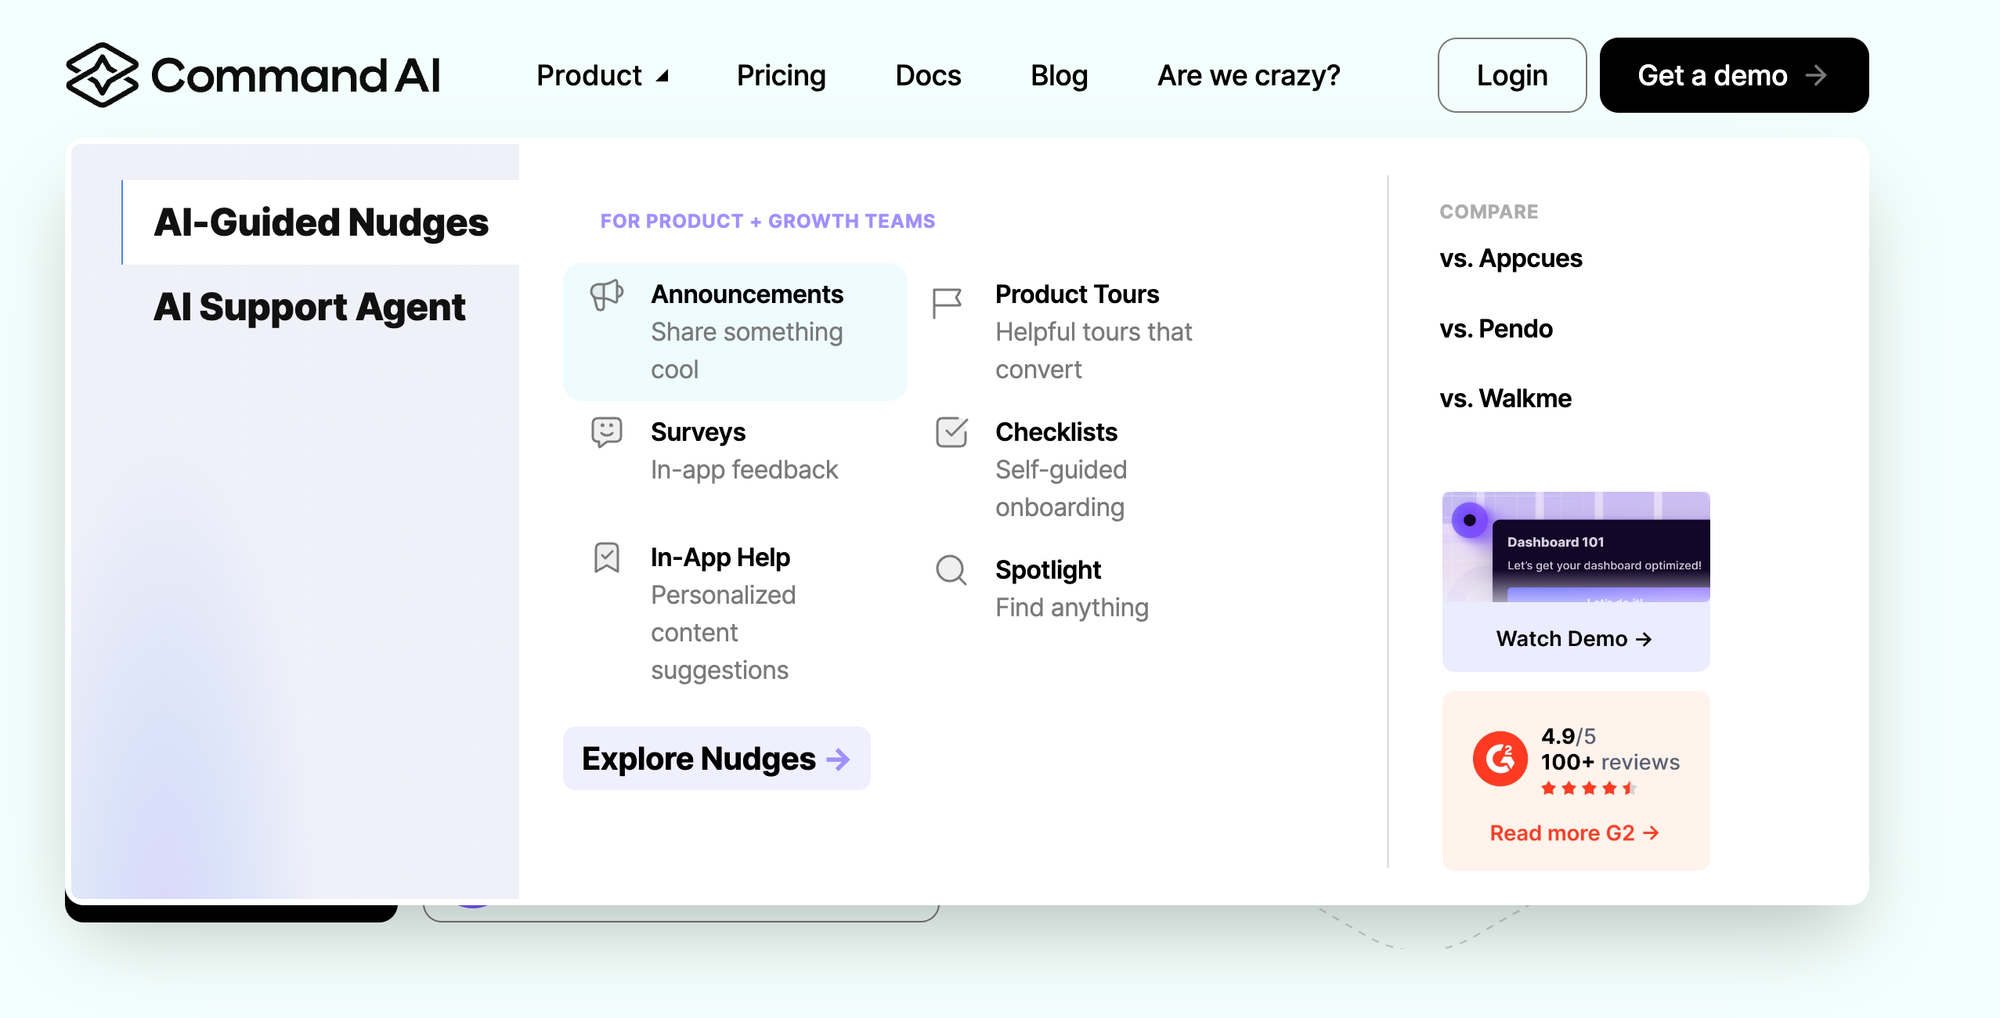The image size is (2000, 1018).
Task: Click 'Share something cool' description
Action: point(747,351)
